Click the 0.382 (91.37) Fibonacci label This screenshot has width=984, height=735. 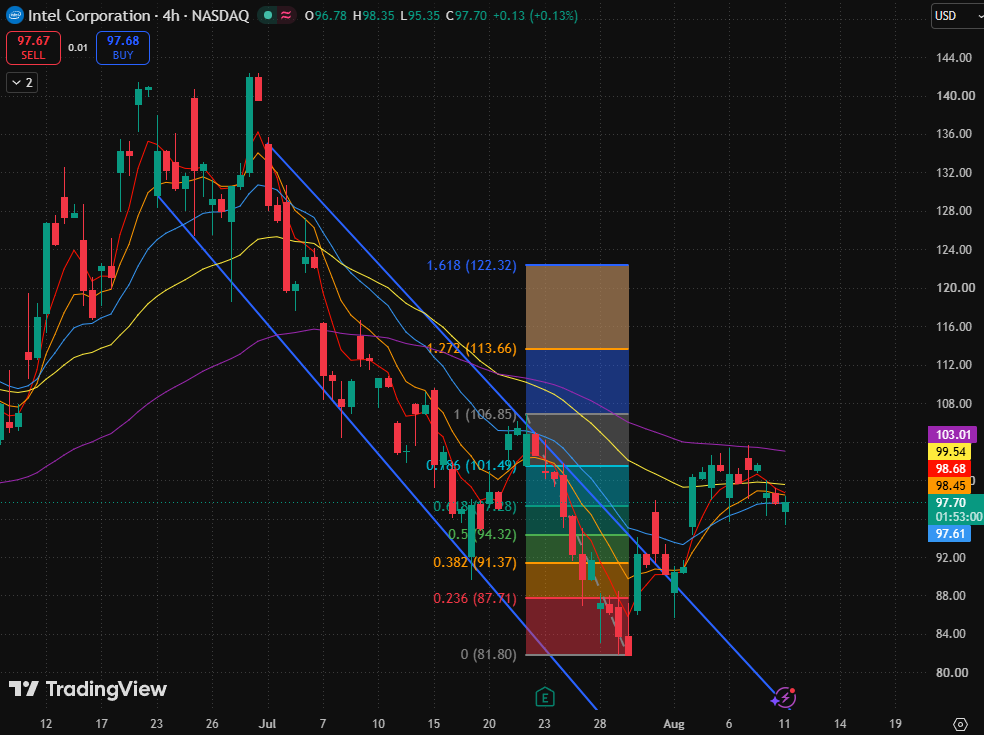(475, 562)
